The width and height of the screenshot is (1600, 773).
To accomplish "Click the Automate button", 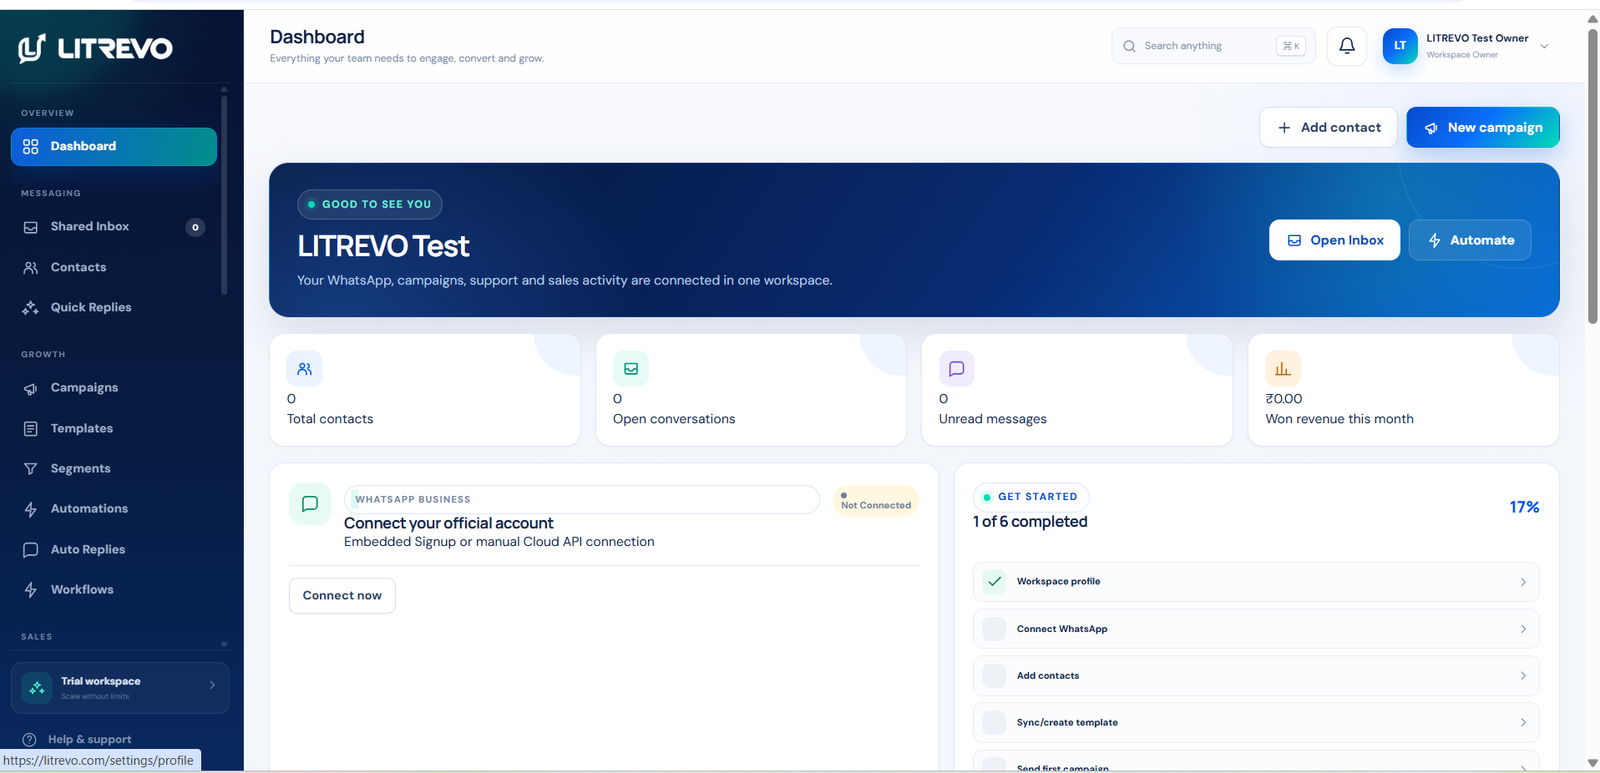I will pyautogui.click(x=1470, y=240).
